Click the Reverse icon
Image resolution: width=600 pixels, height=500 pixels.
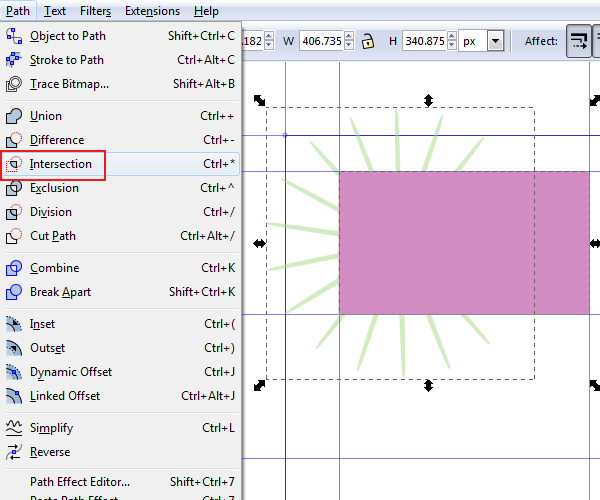point(14,452)
